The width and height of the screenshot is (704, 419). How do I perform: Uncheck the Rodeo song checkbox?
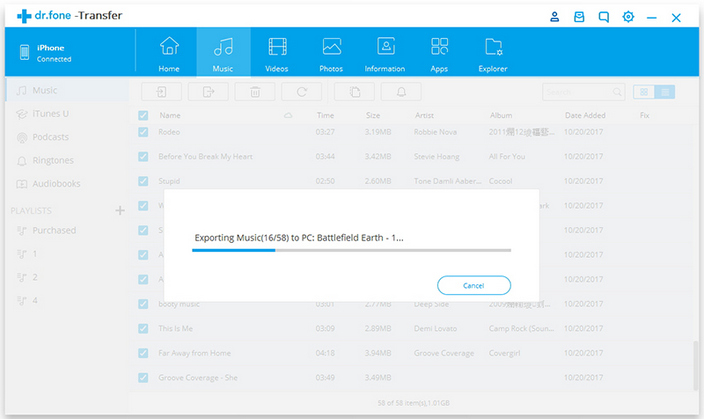click(143, 132)
